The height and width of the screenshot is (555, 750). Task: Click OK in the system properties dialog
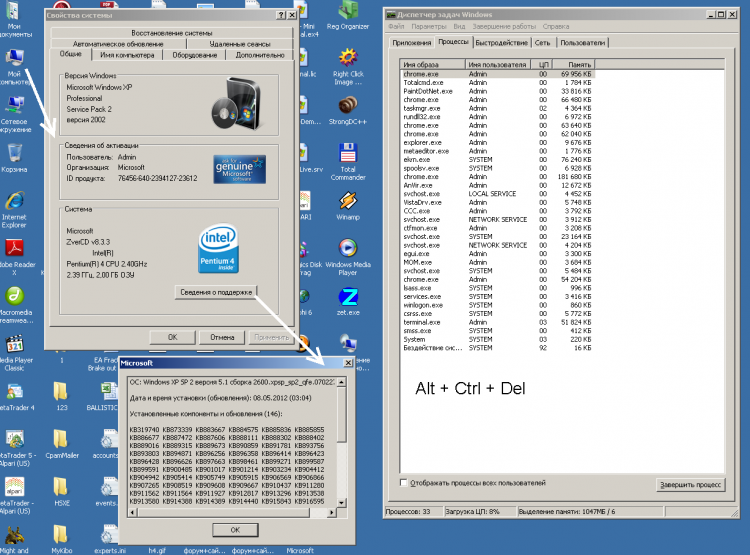pyautogui.click(x=173, y=337)
